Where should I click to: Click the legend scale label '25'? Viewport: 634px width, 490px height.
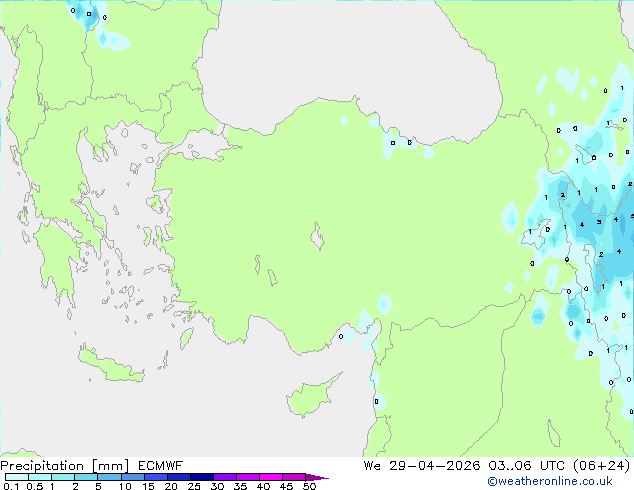pyautogui.click(x=194, y=486)
